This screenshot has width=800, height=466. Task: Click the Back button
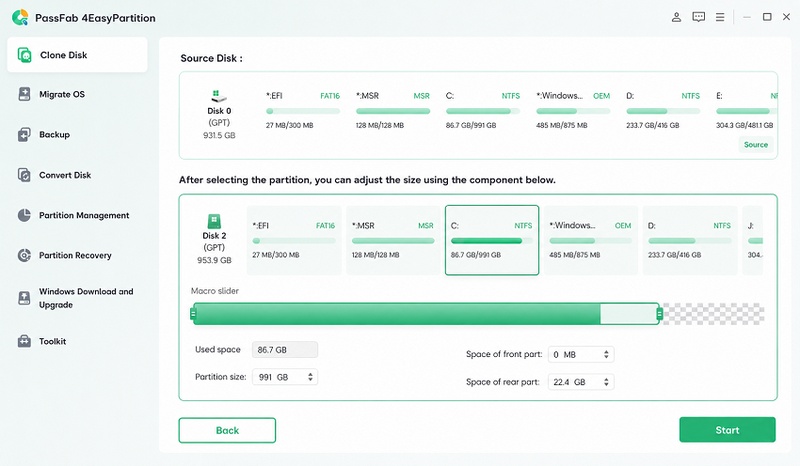227,430
